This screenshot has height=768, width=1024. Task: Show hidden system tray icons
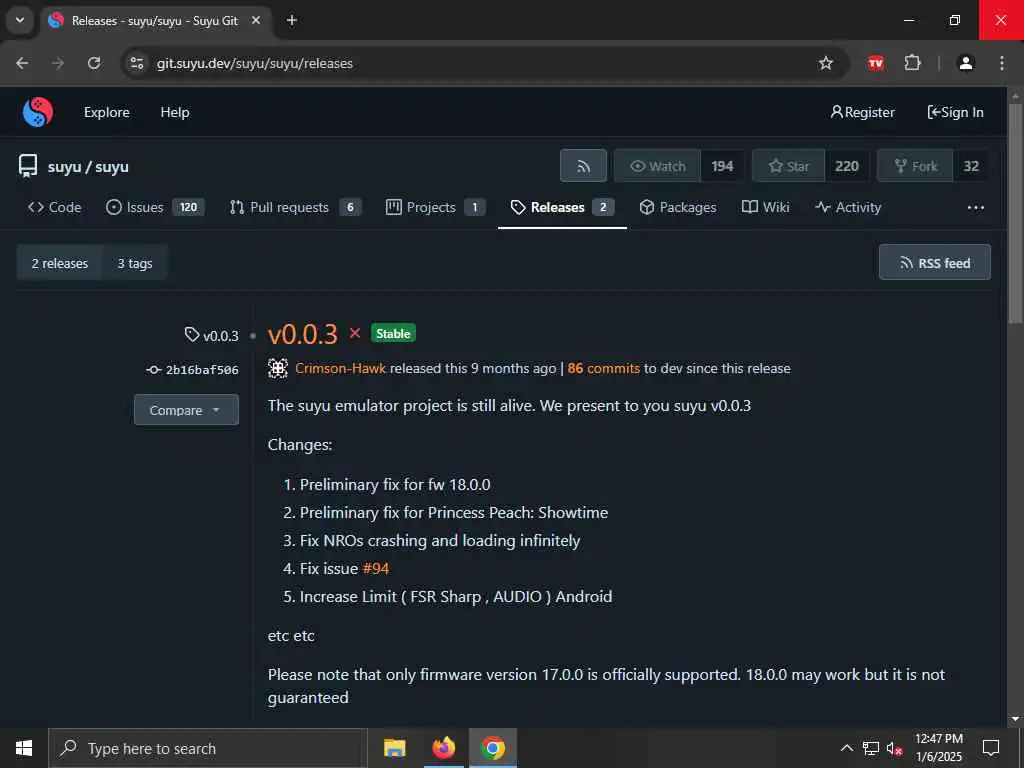(846, 748)
